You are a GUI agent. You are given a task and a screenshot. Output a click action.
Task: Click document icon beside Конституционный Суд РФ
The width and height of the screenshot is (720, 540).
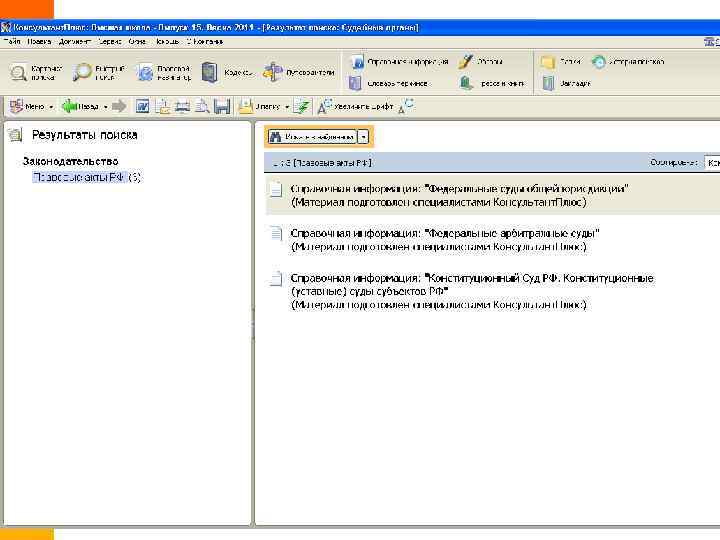pos(276,278)
